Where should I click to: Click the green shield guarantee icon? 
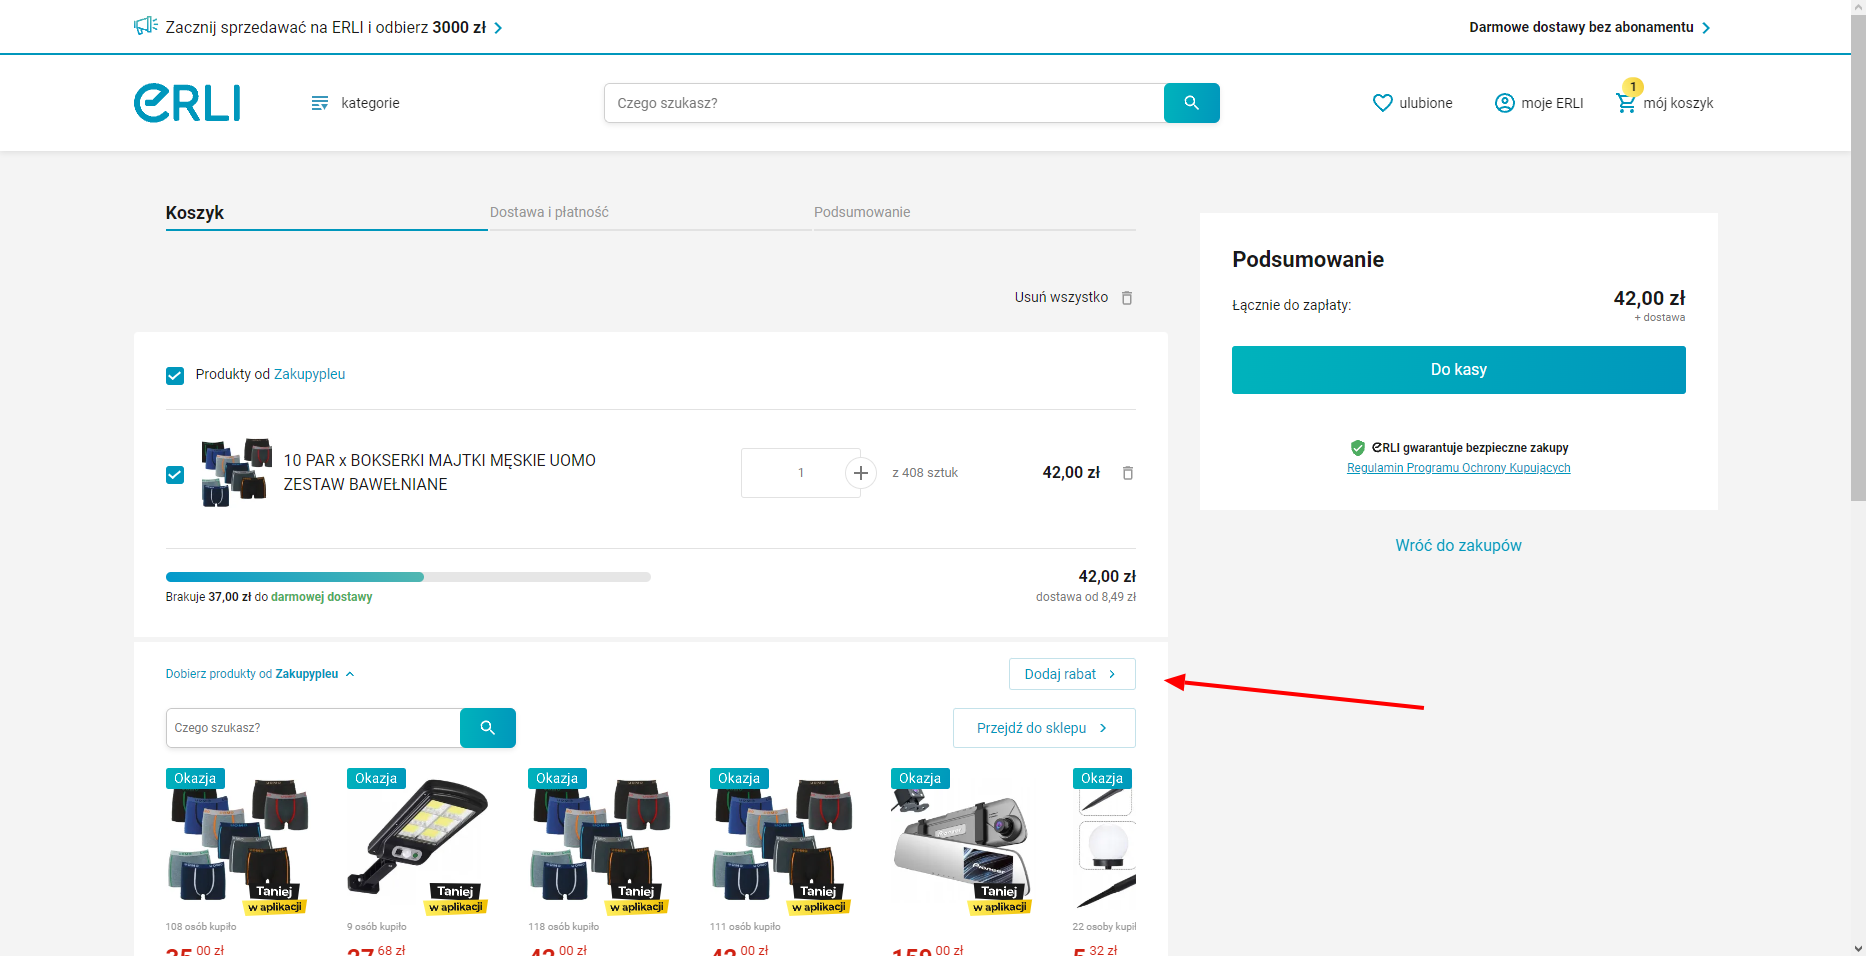1358,448
